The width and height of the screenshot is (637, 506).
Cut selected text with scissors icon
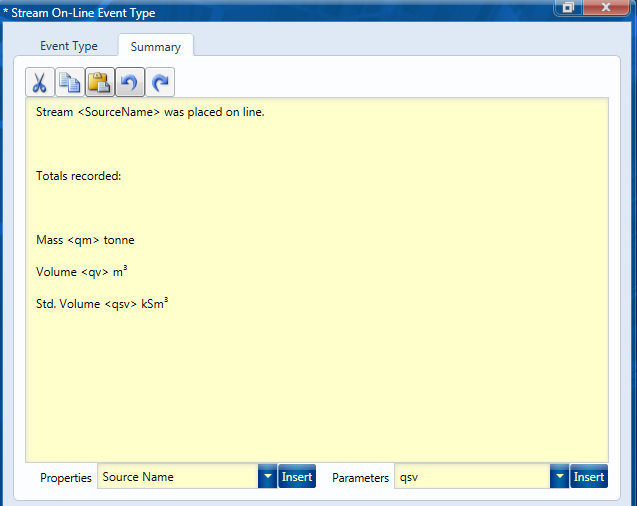coord(40,82)
